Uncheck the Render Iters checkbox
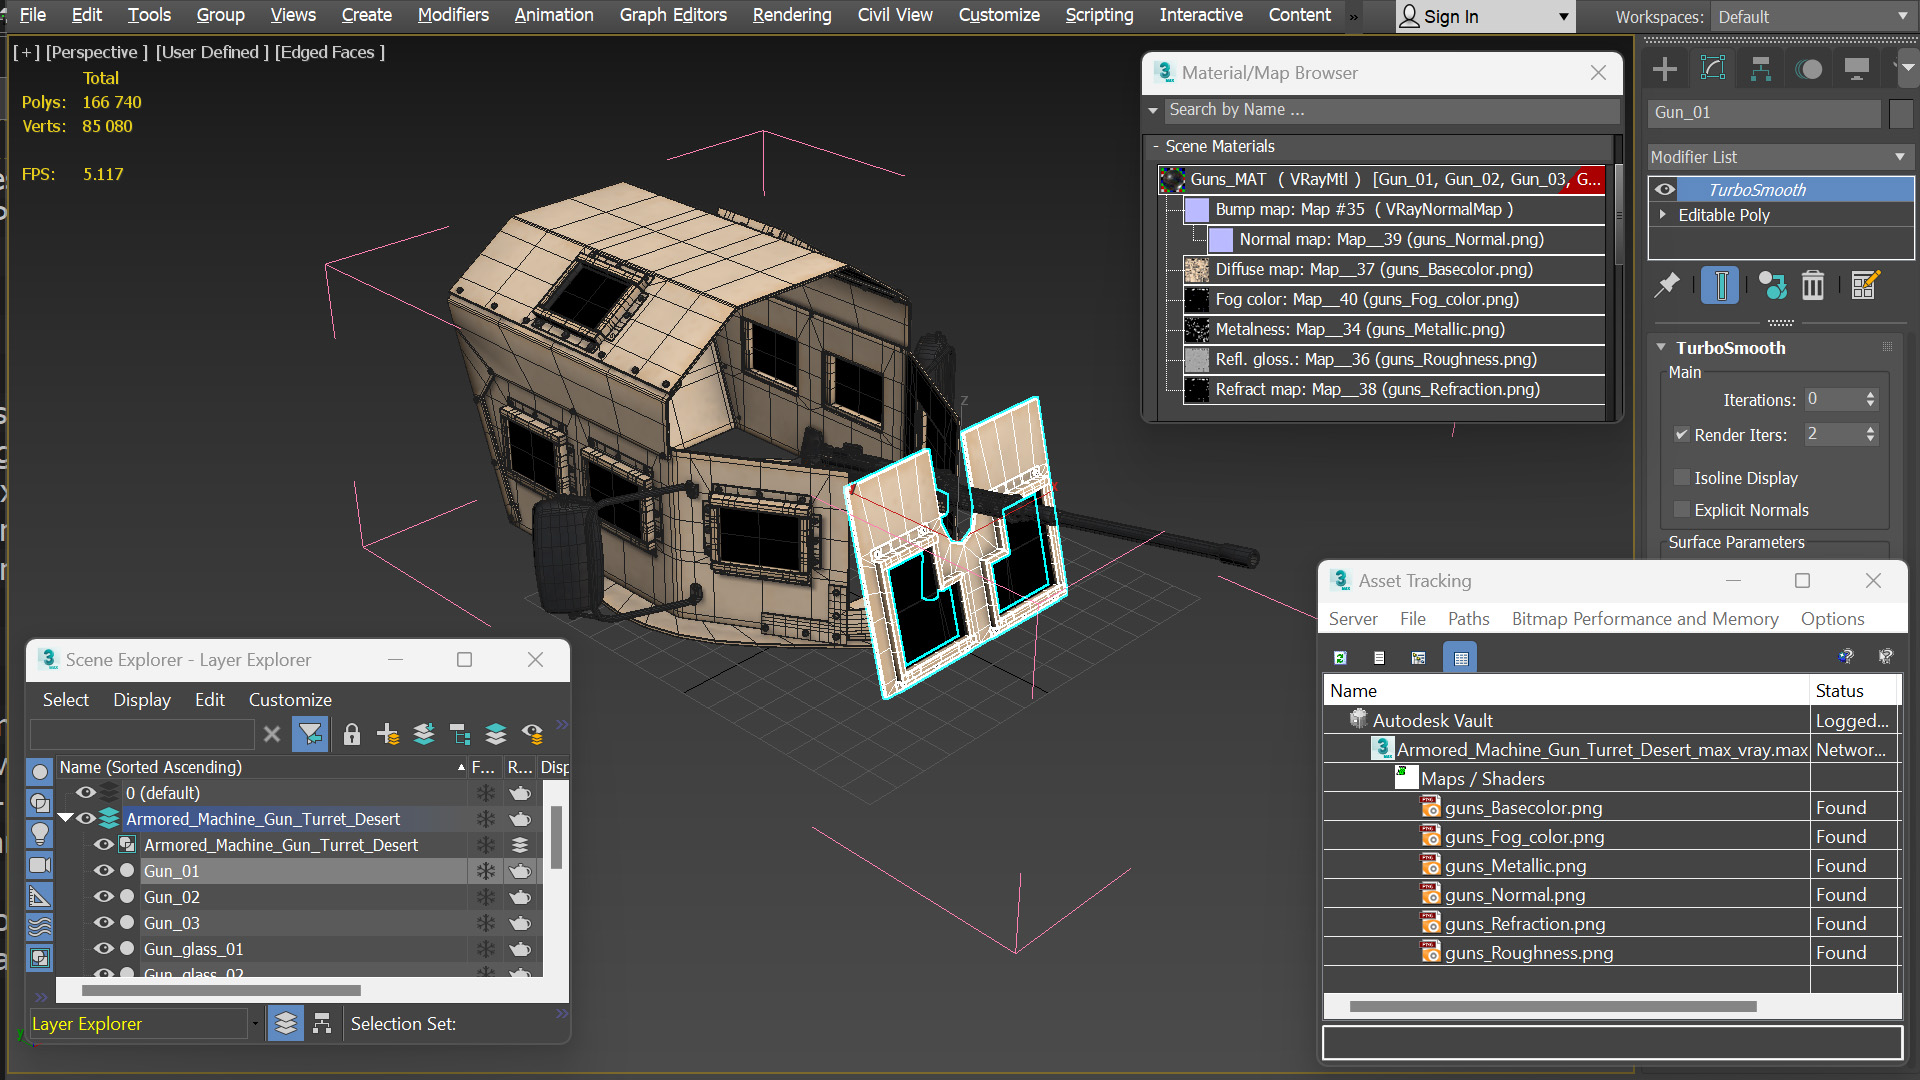The height and width of the screenshot is (1080, 1920). click(x=1682, y=435)
